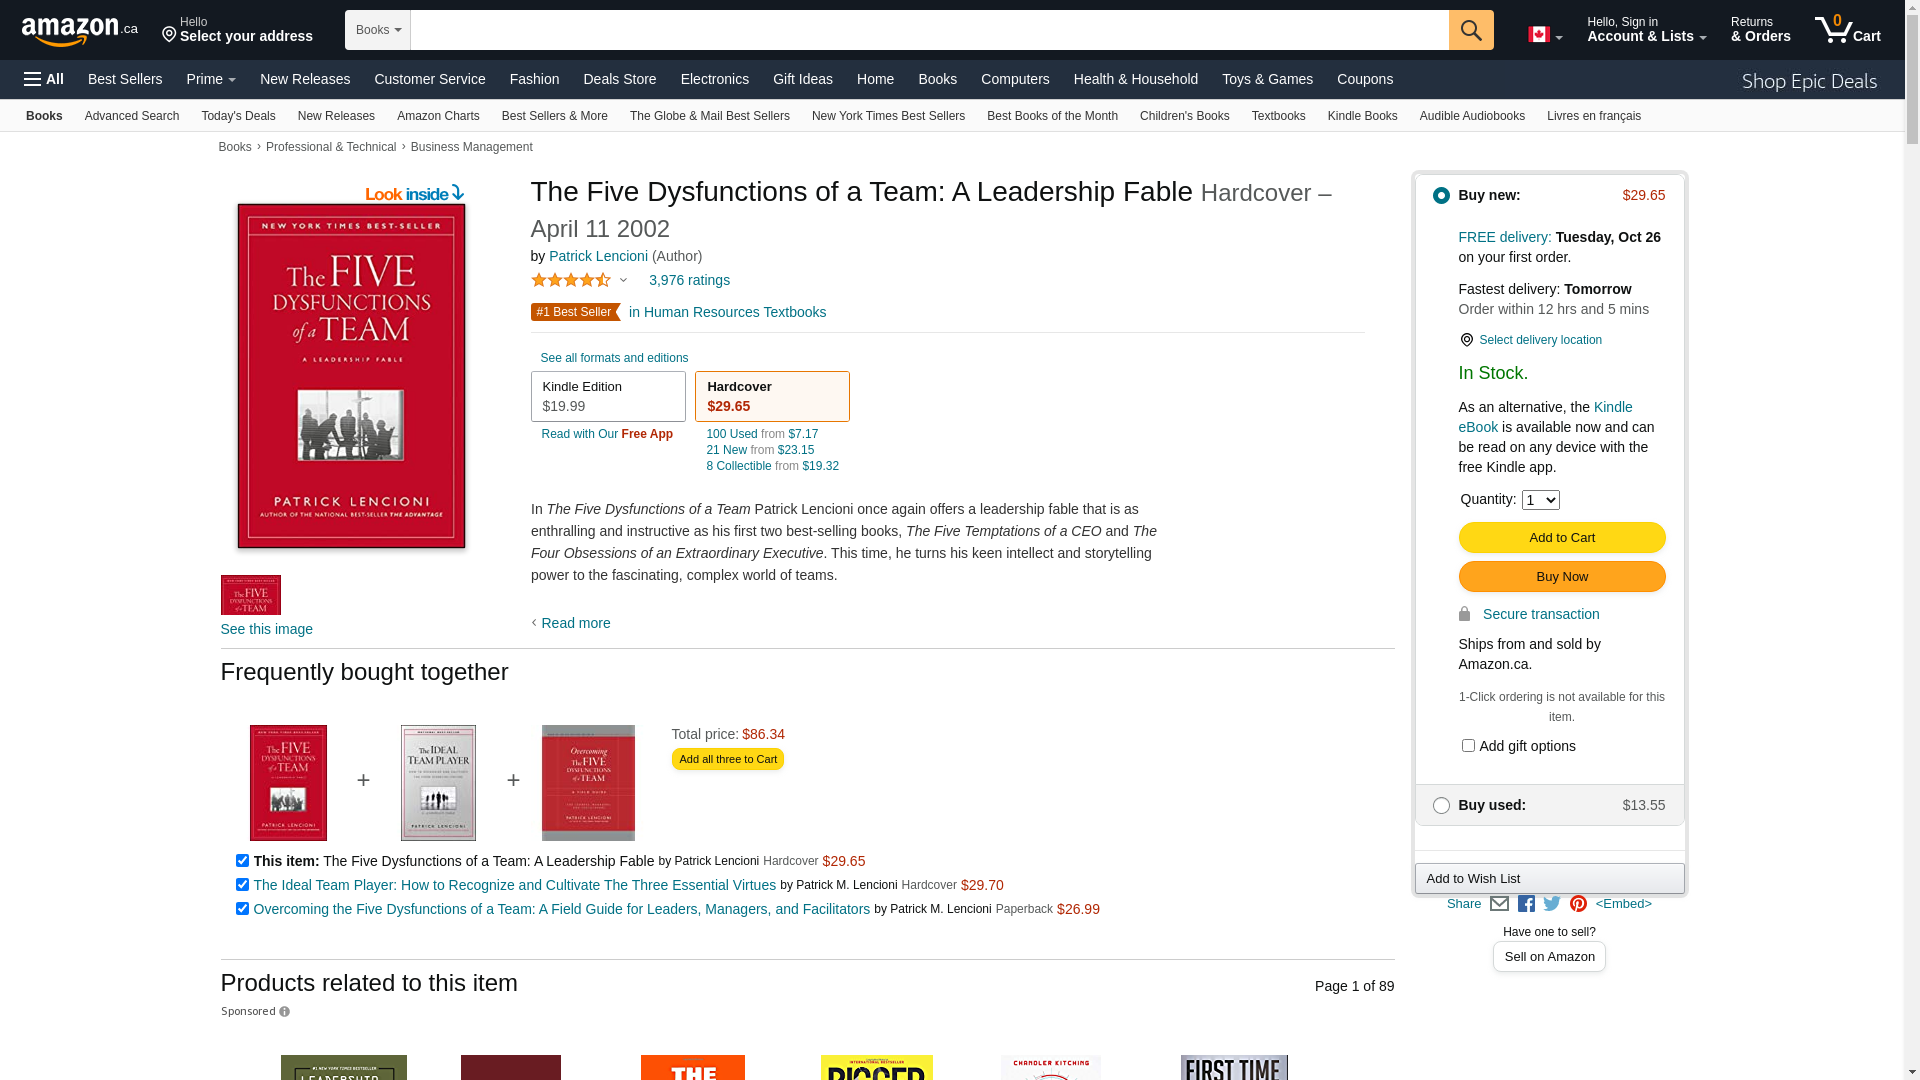Pin this book on Pinterest
1920x1080 pixels.
[x=1578, y=904]
